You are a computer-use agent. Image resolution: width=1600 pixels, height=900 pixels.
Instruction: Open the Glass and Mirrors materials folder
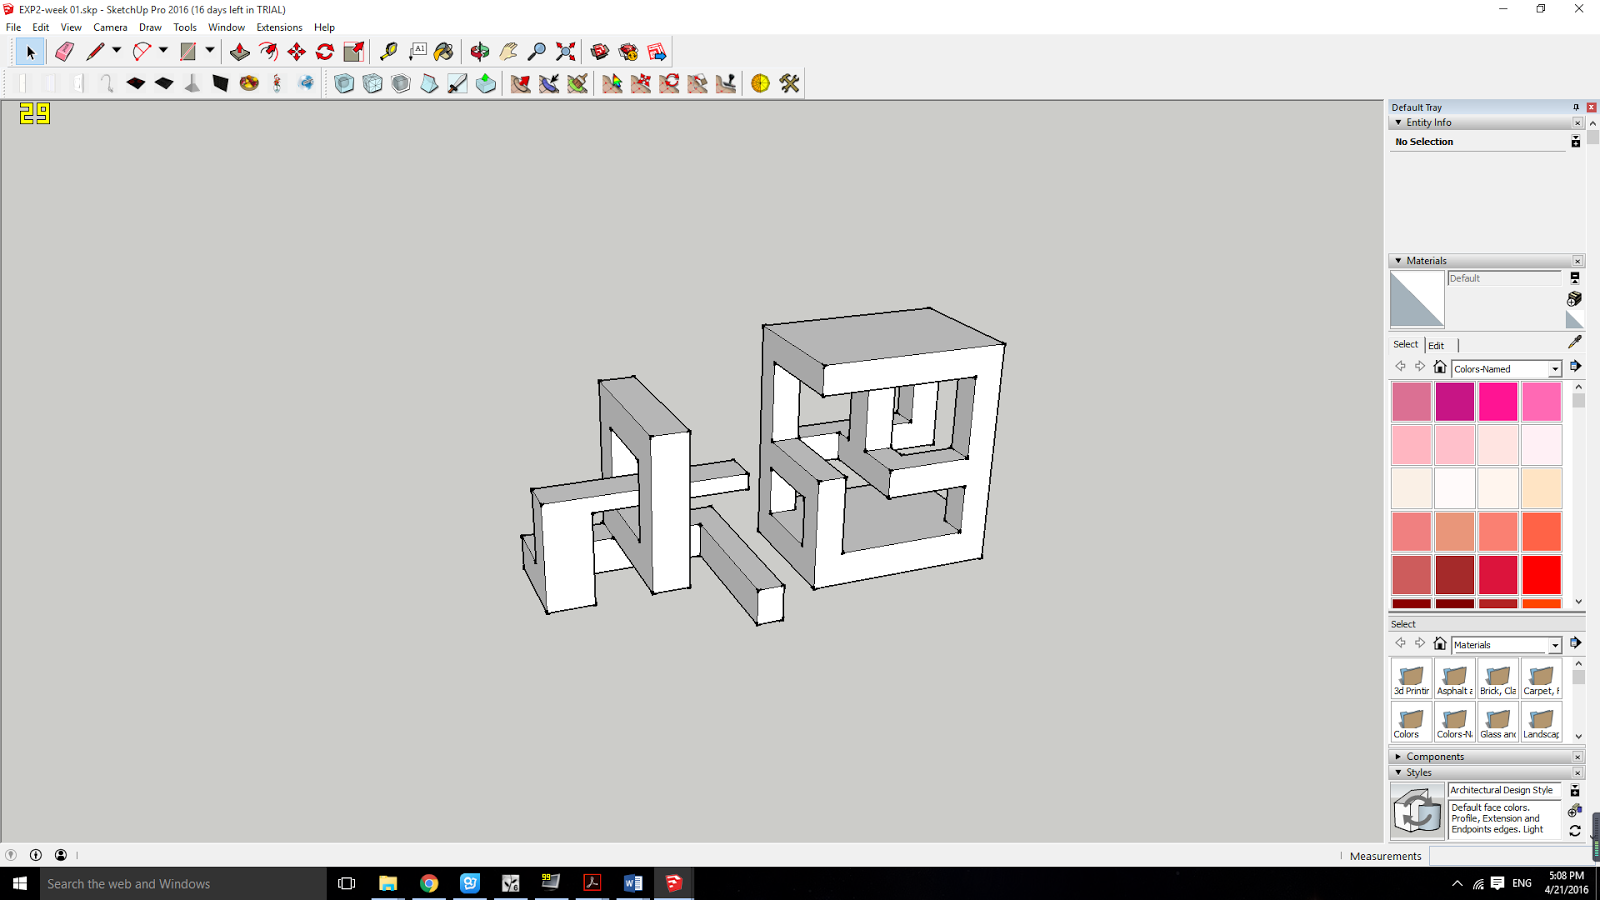coord(1498,722)
